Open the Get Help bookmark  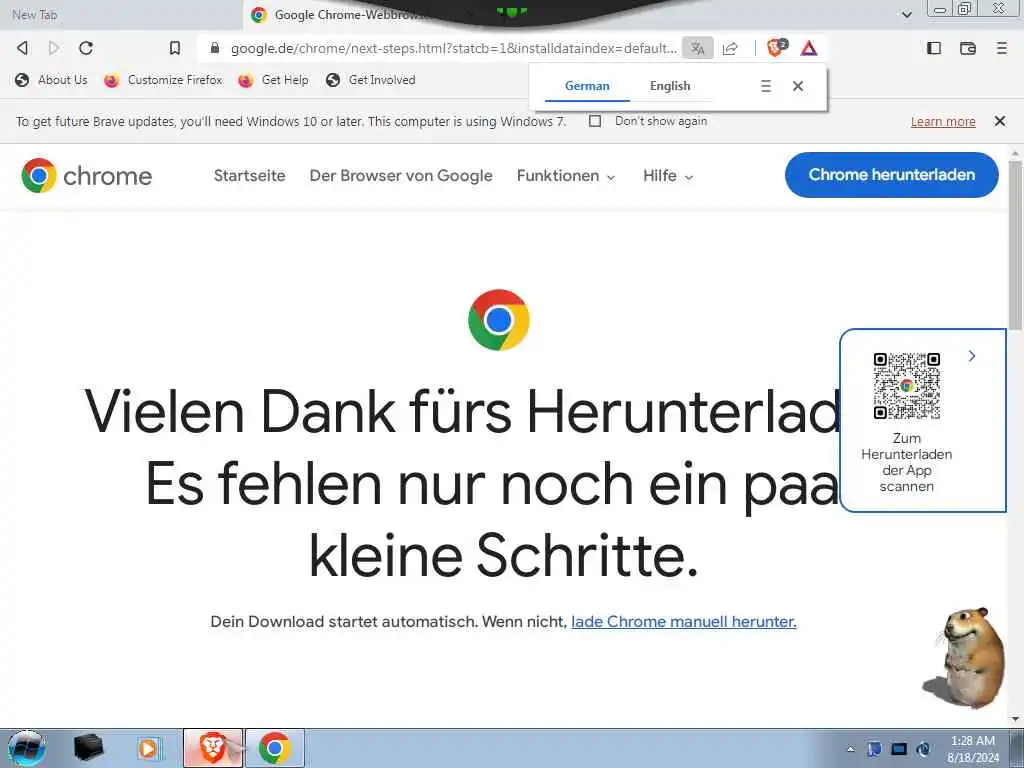(274, 80)
